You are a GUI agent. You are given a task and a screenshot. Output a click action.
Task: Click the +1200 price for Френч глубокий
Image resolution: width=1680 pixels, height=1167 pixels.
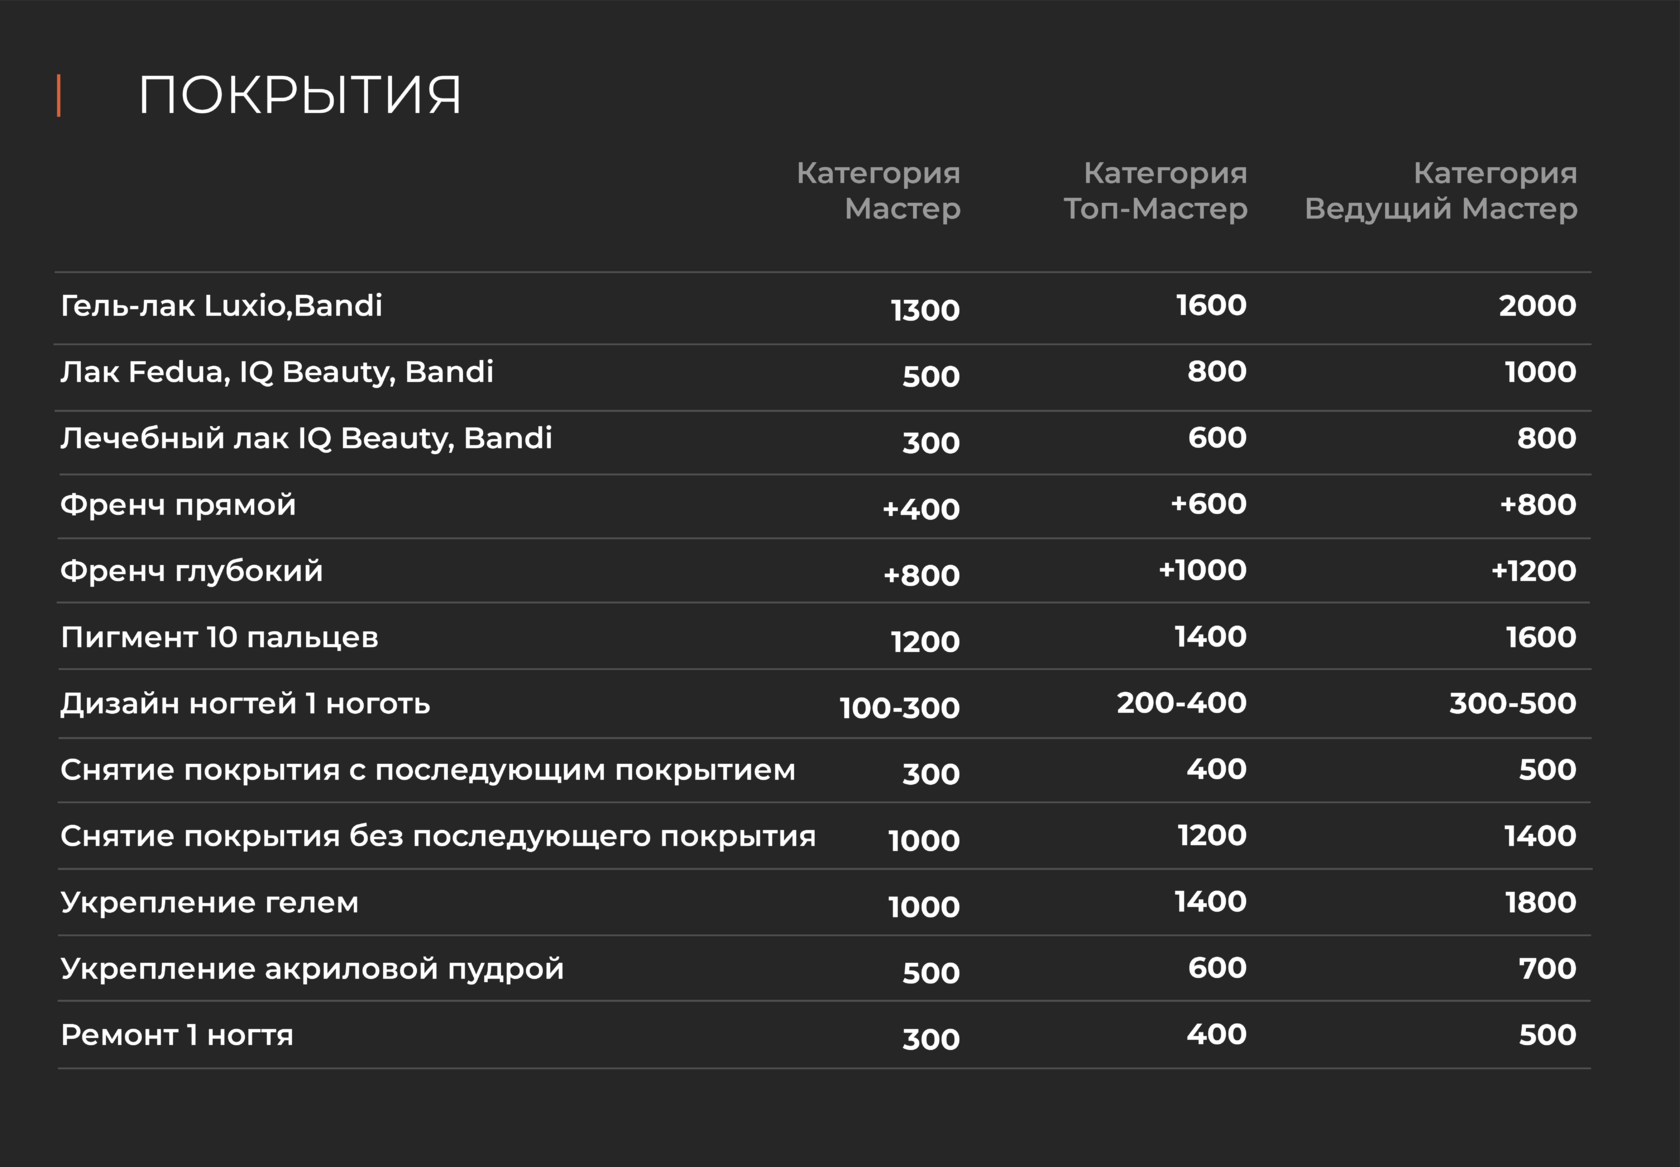click(1533, 571)
